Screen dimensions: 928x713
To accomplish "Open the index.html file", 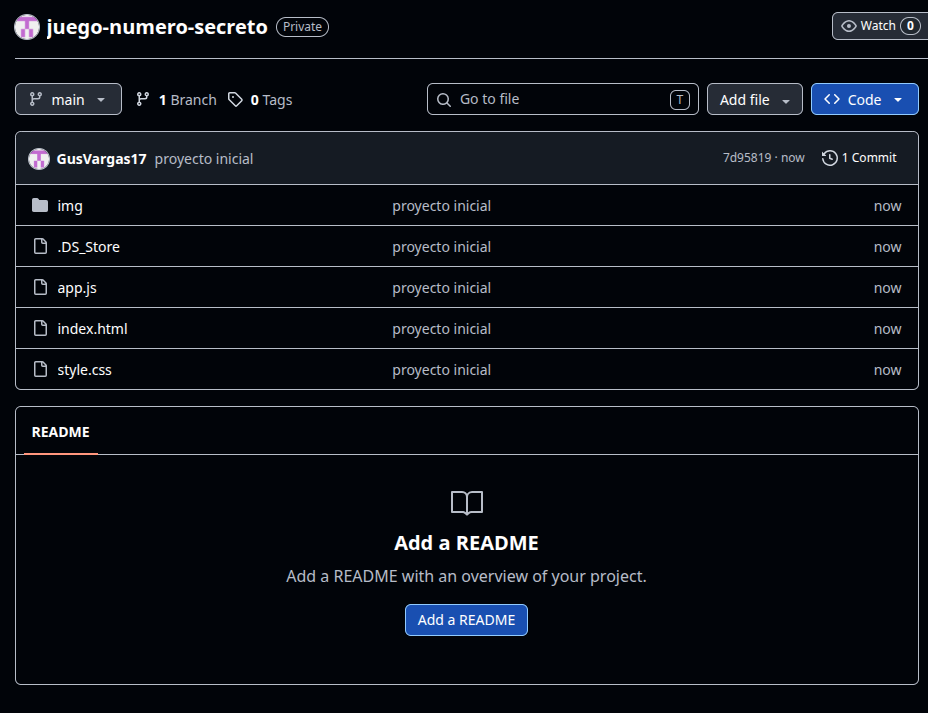I will (92, 328).
